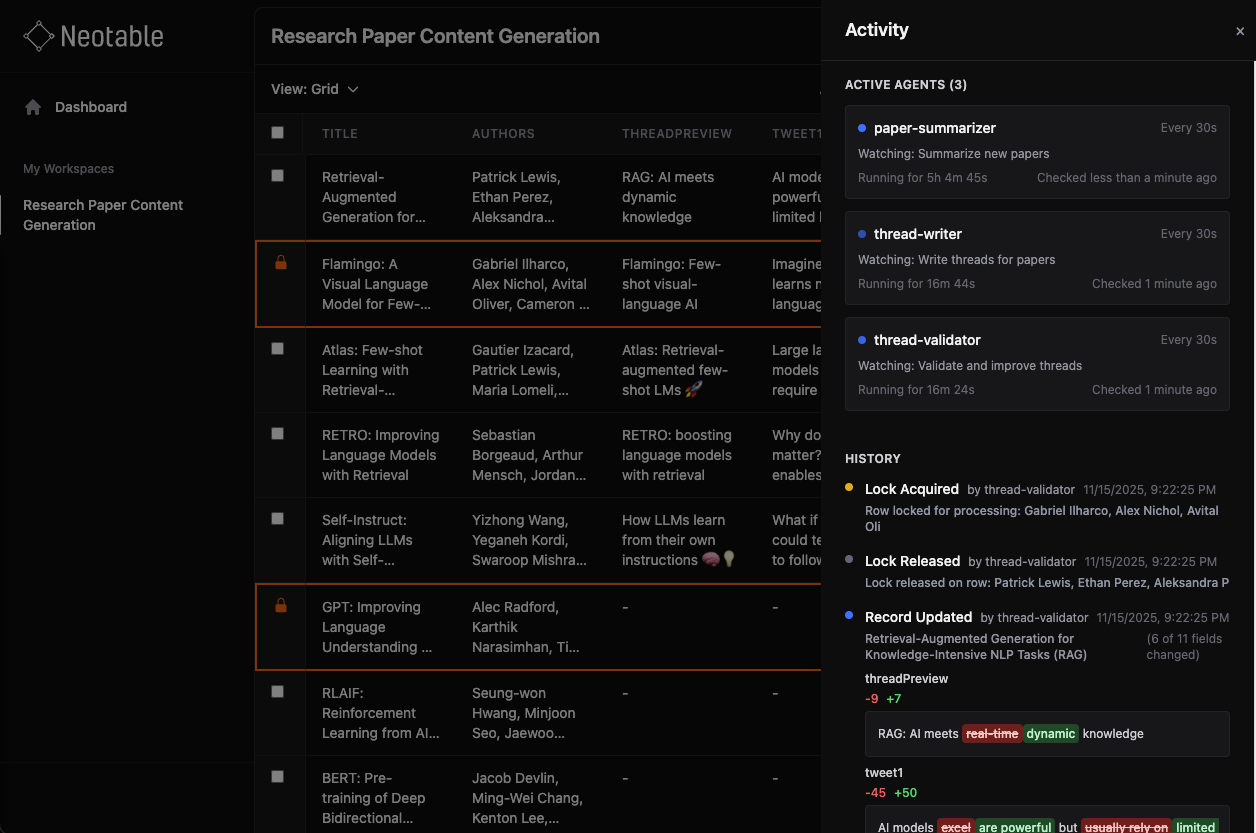Toggle the select-all checkbox in the table header
Image resolution: width=1256 pixels, height=833 pixels.
coord(277,131)
